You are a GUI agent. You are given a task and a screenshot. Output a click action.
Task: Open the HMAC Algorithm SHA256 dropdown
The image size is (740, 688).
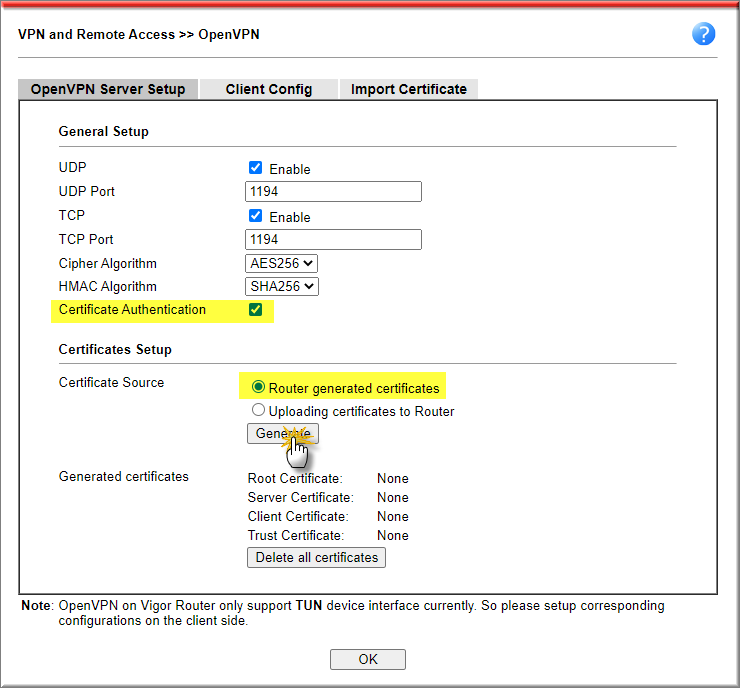coord(282,286)
